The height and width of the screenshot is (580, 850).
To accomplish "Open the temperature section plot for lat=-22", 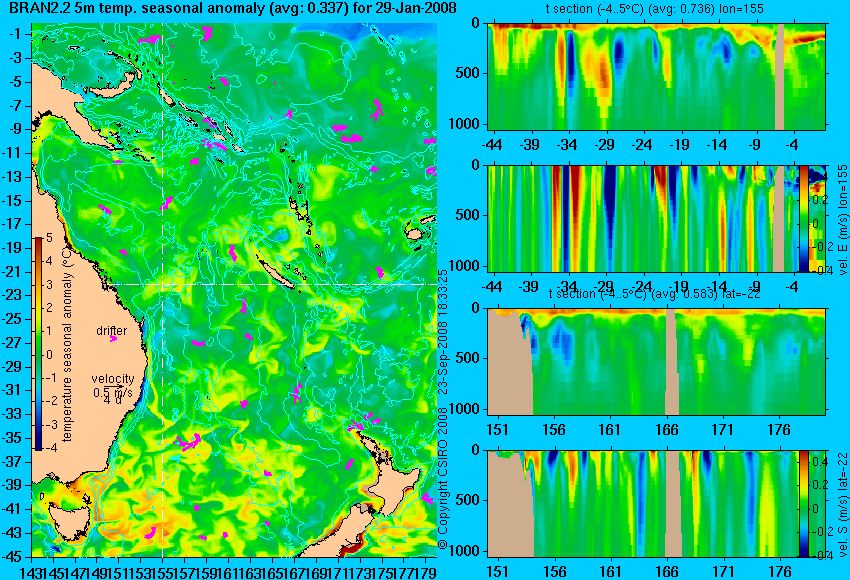I will [x=657, y=362].
